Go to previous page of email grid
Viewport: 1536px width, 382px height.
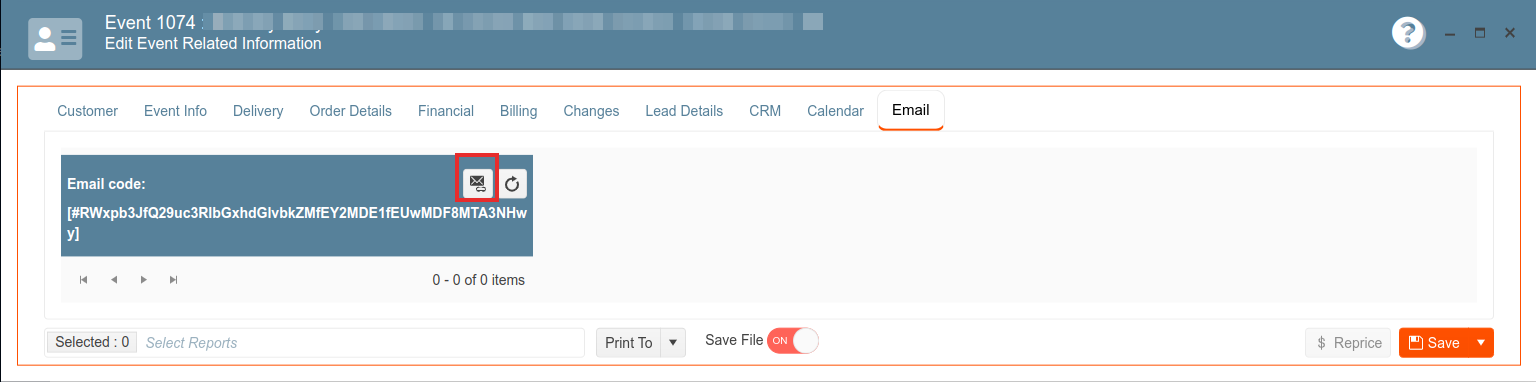tap(114, 280)
